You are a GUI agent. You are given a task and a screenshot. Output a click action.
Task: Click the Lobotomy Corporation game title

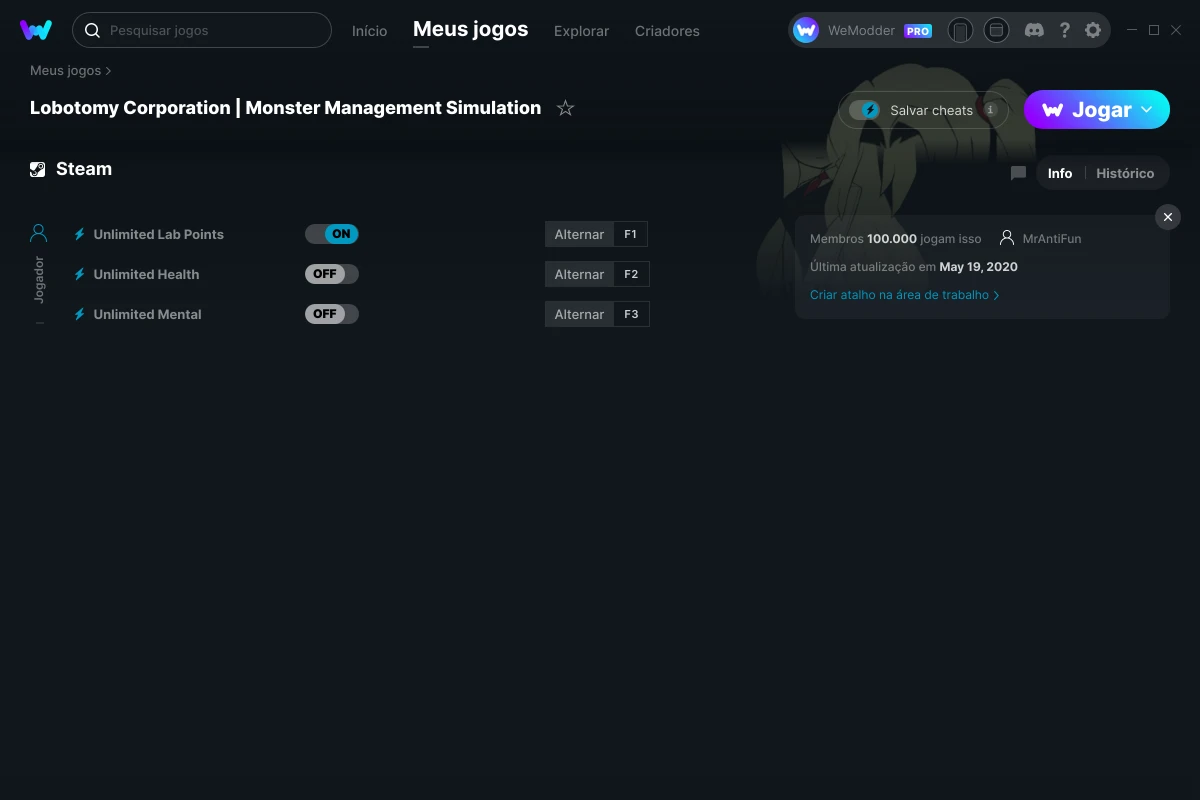click(x=285, y=108)
